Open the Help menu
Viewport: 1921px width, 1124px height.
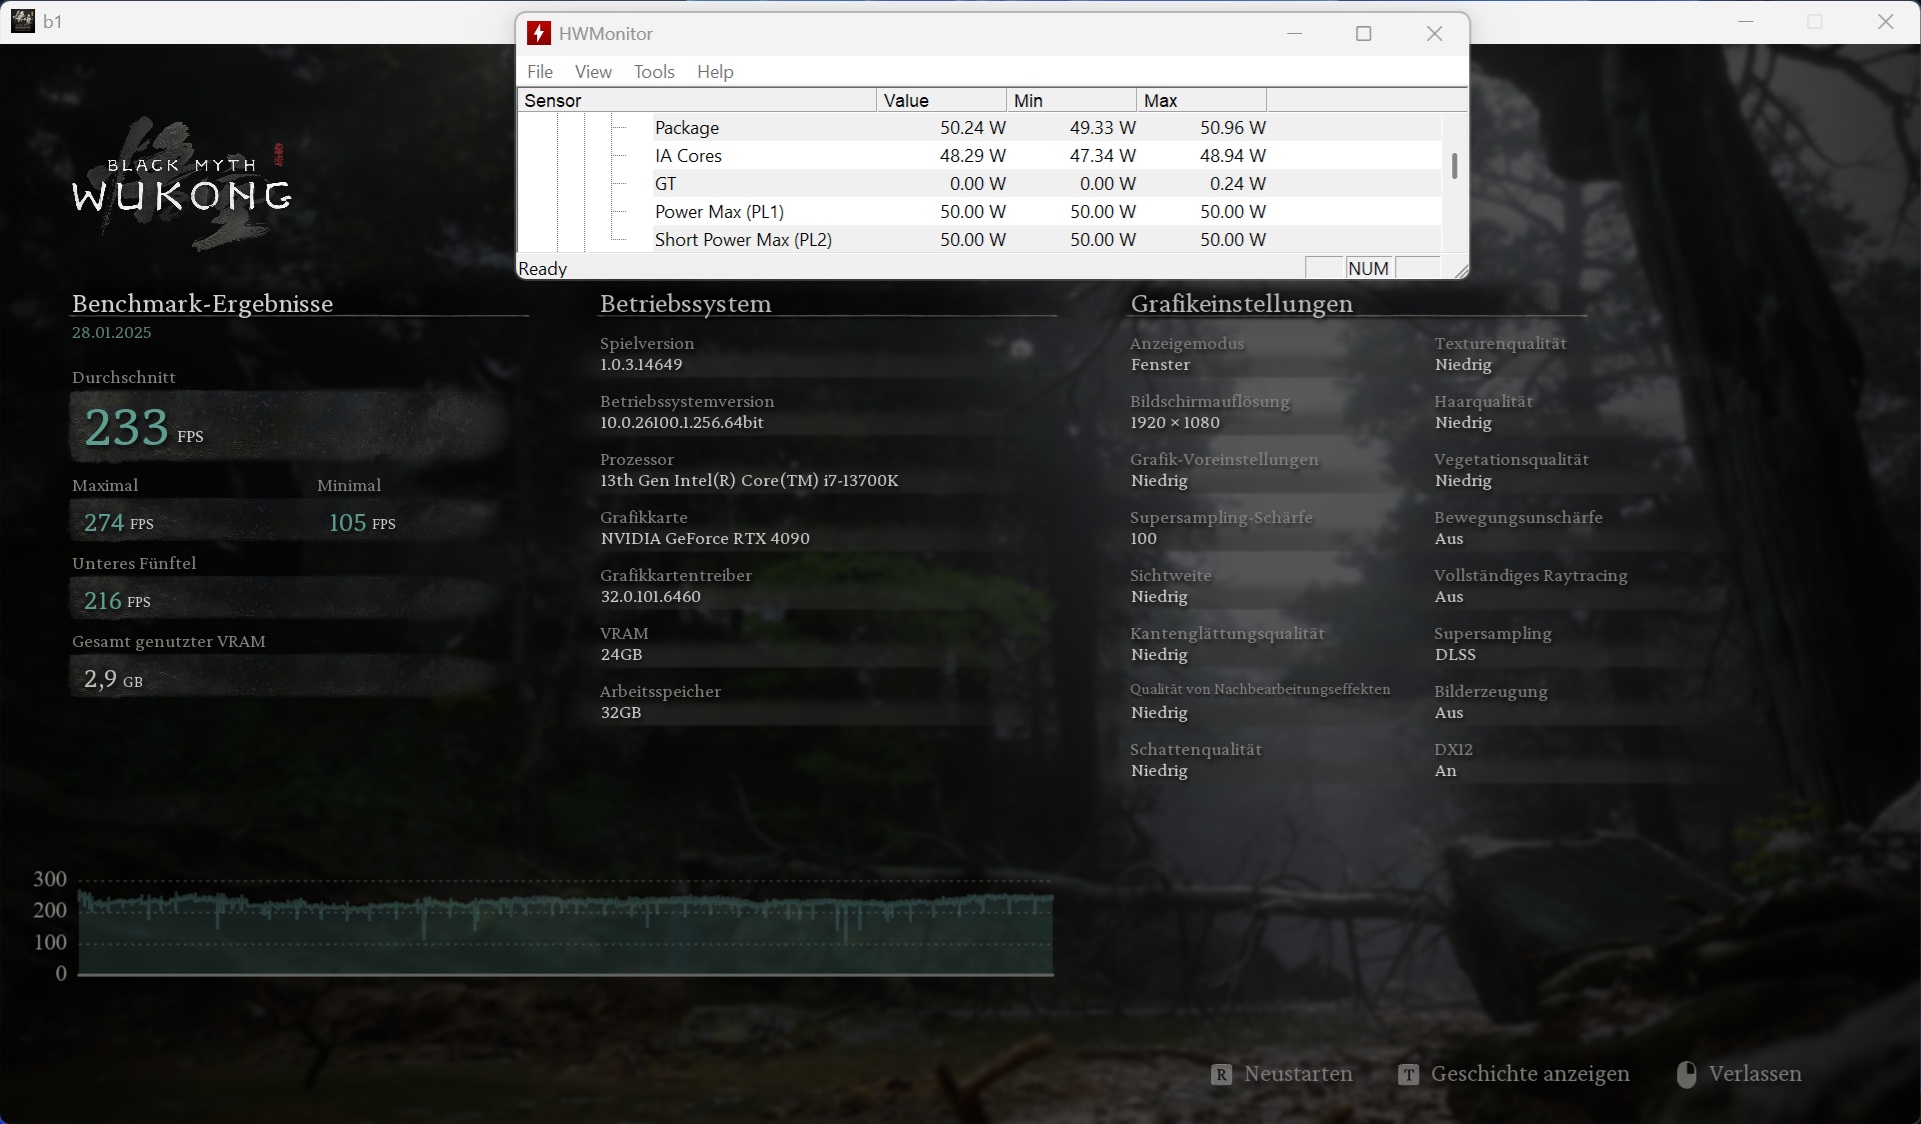[715, 72]
